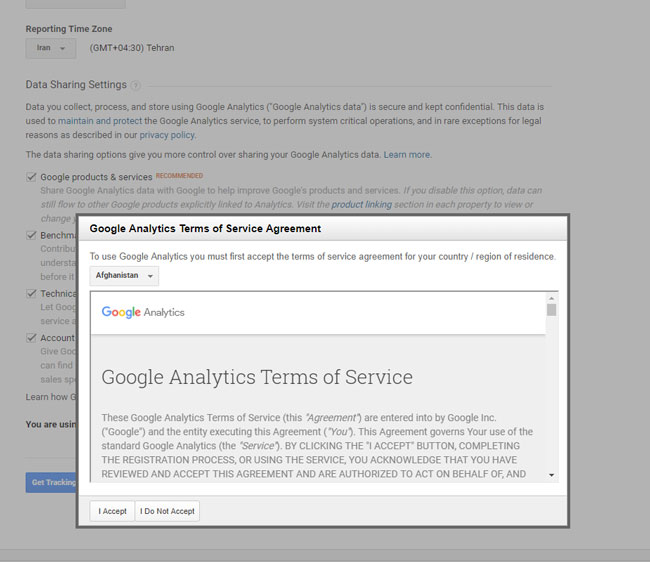Click the (GMT+04:30) Tehran time zone text
Screen dimensions: 650x562
132,48
